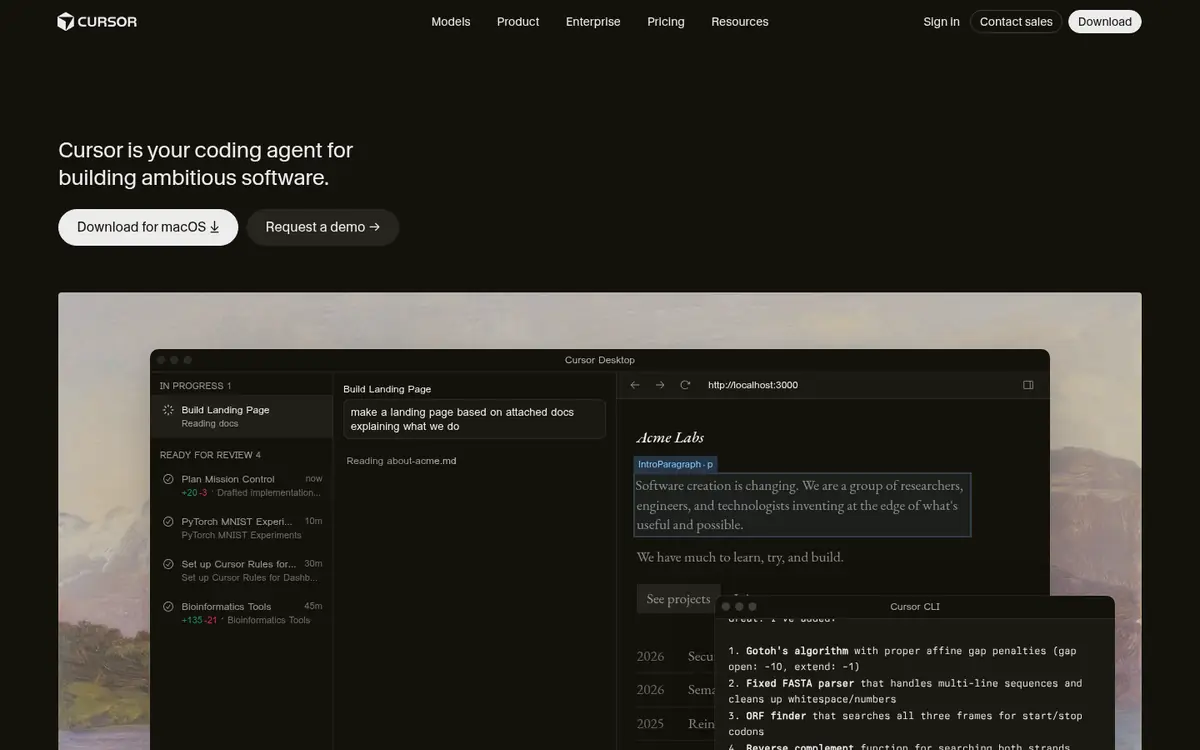Image resolution: width=1200 pixels, height=750 pixels.
Task: Click the check icon beside PyTorch MNIST
Action: pos(168,521)
